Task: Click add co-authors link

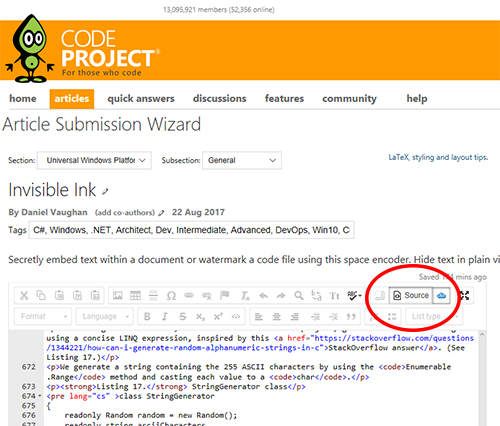Action: [x=125, y=213]
